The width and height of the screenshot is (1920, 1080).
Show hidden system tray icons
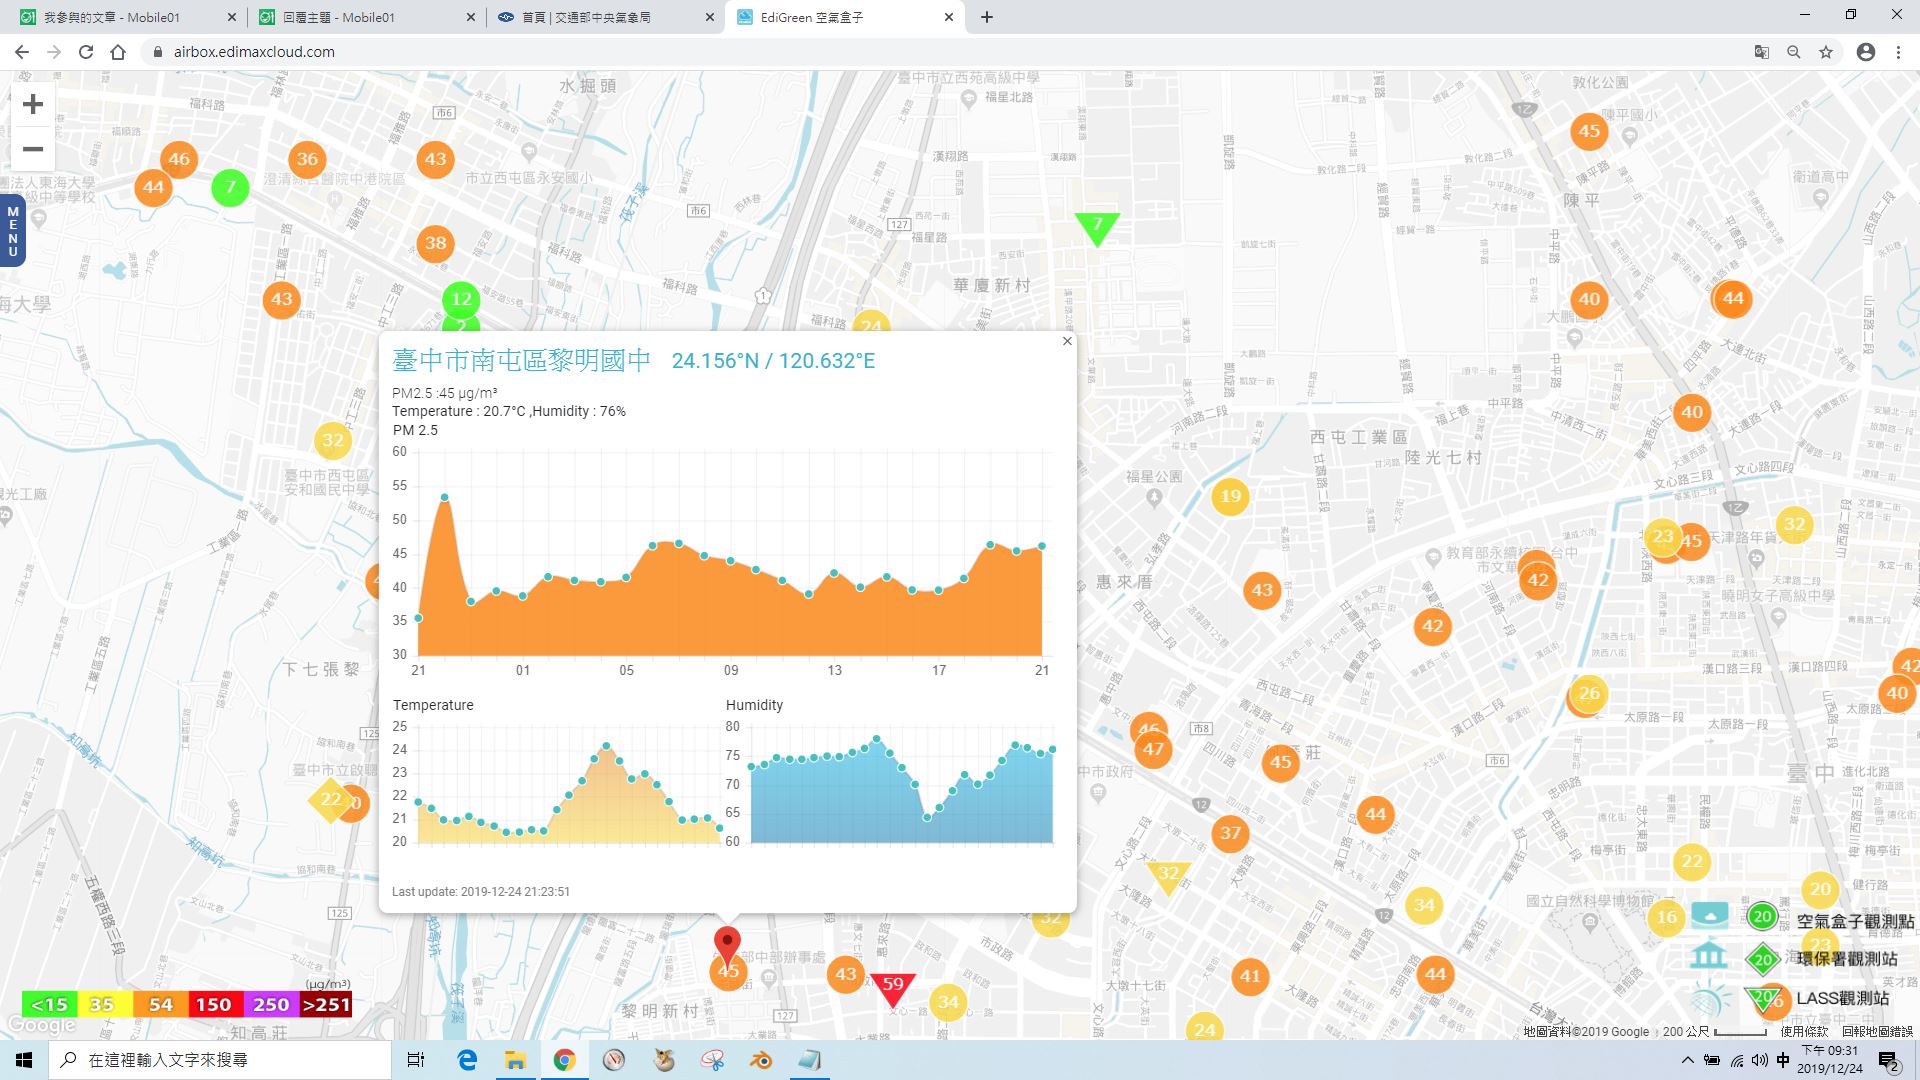pos(1688,1060)
